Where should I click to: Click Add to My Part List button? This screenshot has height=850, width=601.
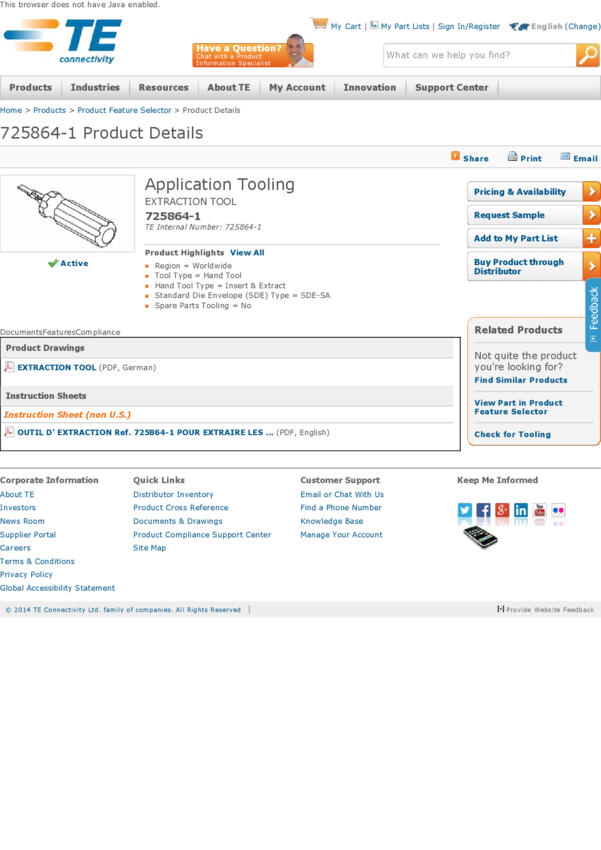pyautogui.click(x=533, y=239)
